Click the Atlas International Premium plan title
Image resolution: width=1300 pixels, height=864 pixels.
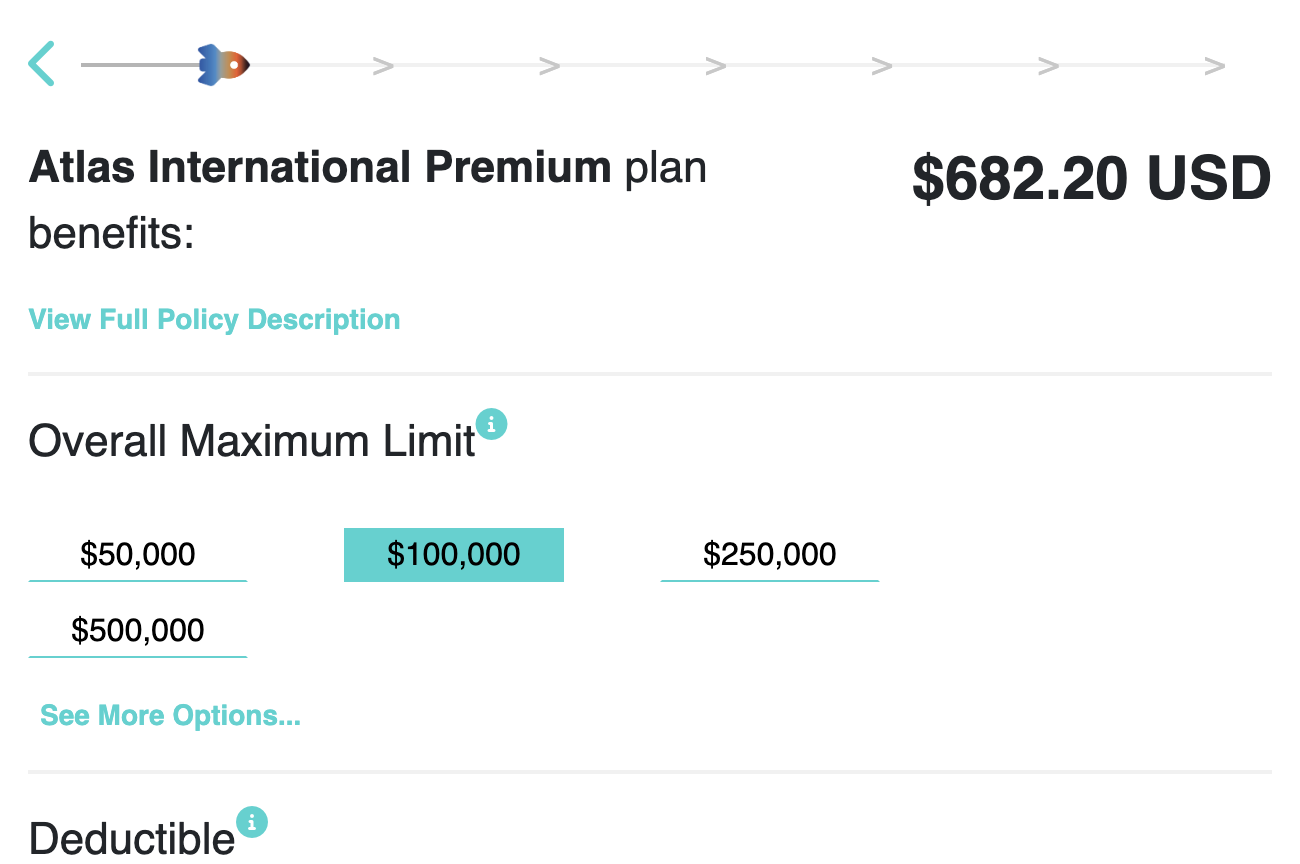click(x=320, y=168)
